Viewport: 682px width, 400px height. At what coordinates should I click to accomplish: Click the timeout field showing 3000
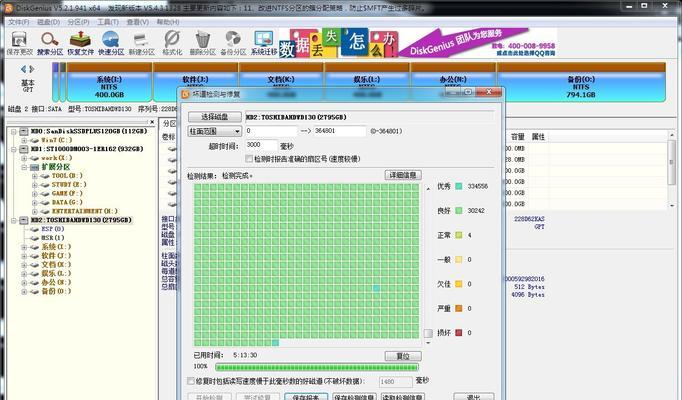[x=261, y=145]
